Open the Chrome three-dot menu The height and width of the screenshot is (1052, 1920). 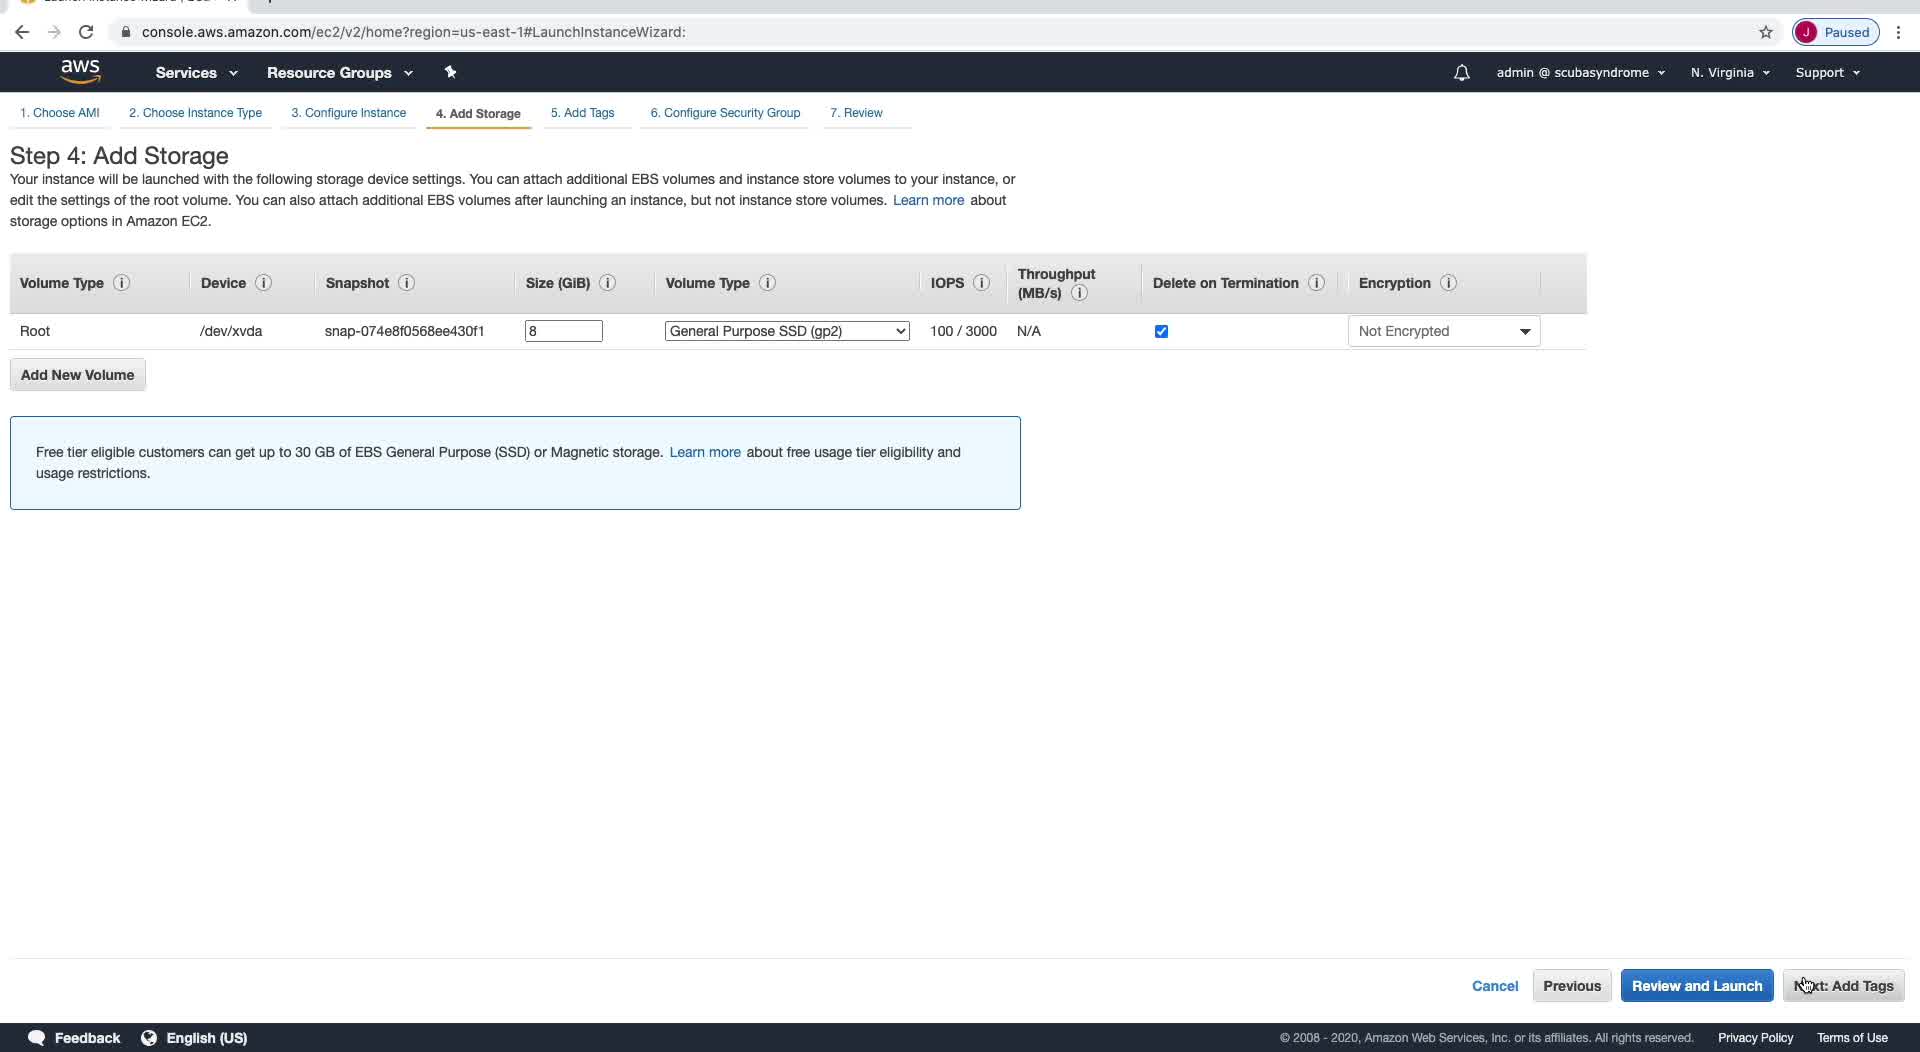click(x=1898, y=32)
